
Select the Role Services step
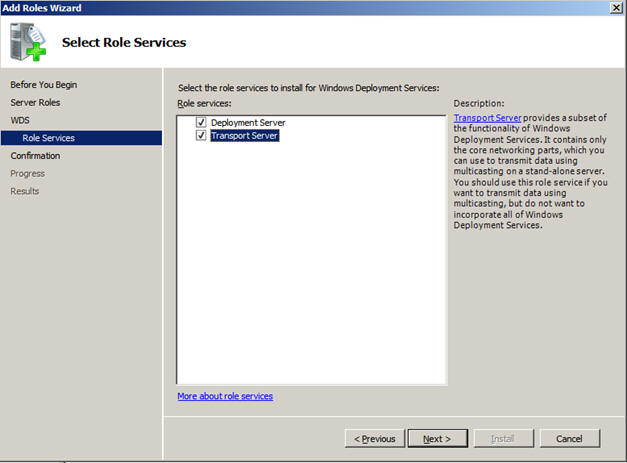(x=82, y=138)
